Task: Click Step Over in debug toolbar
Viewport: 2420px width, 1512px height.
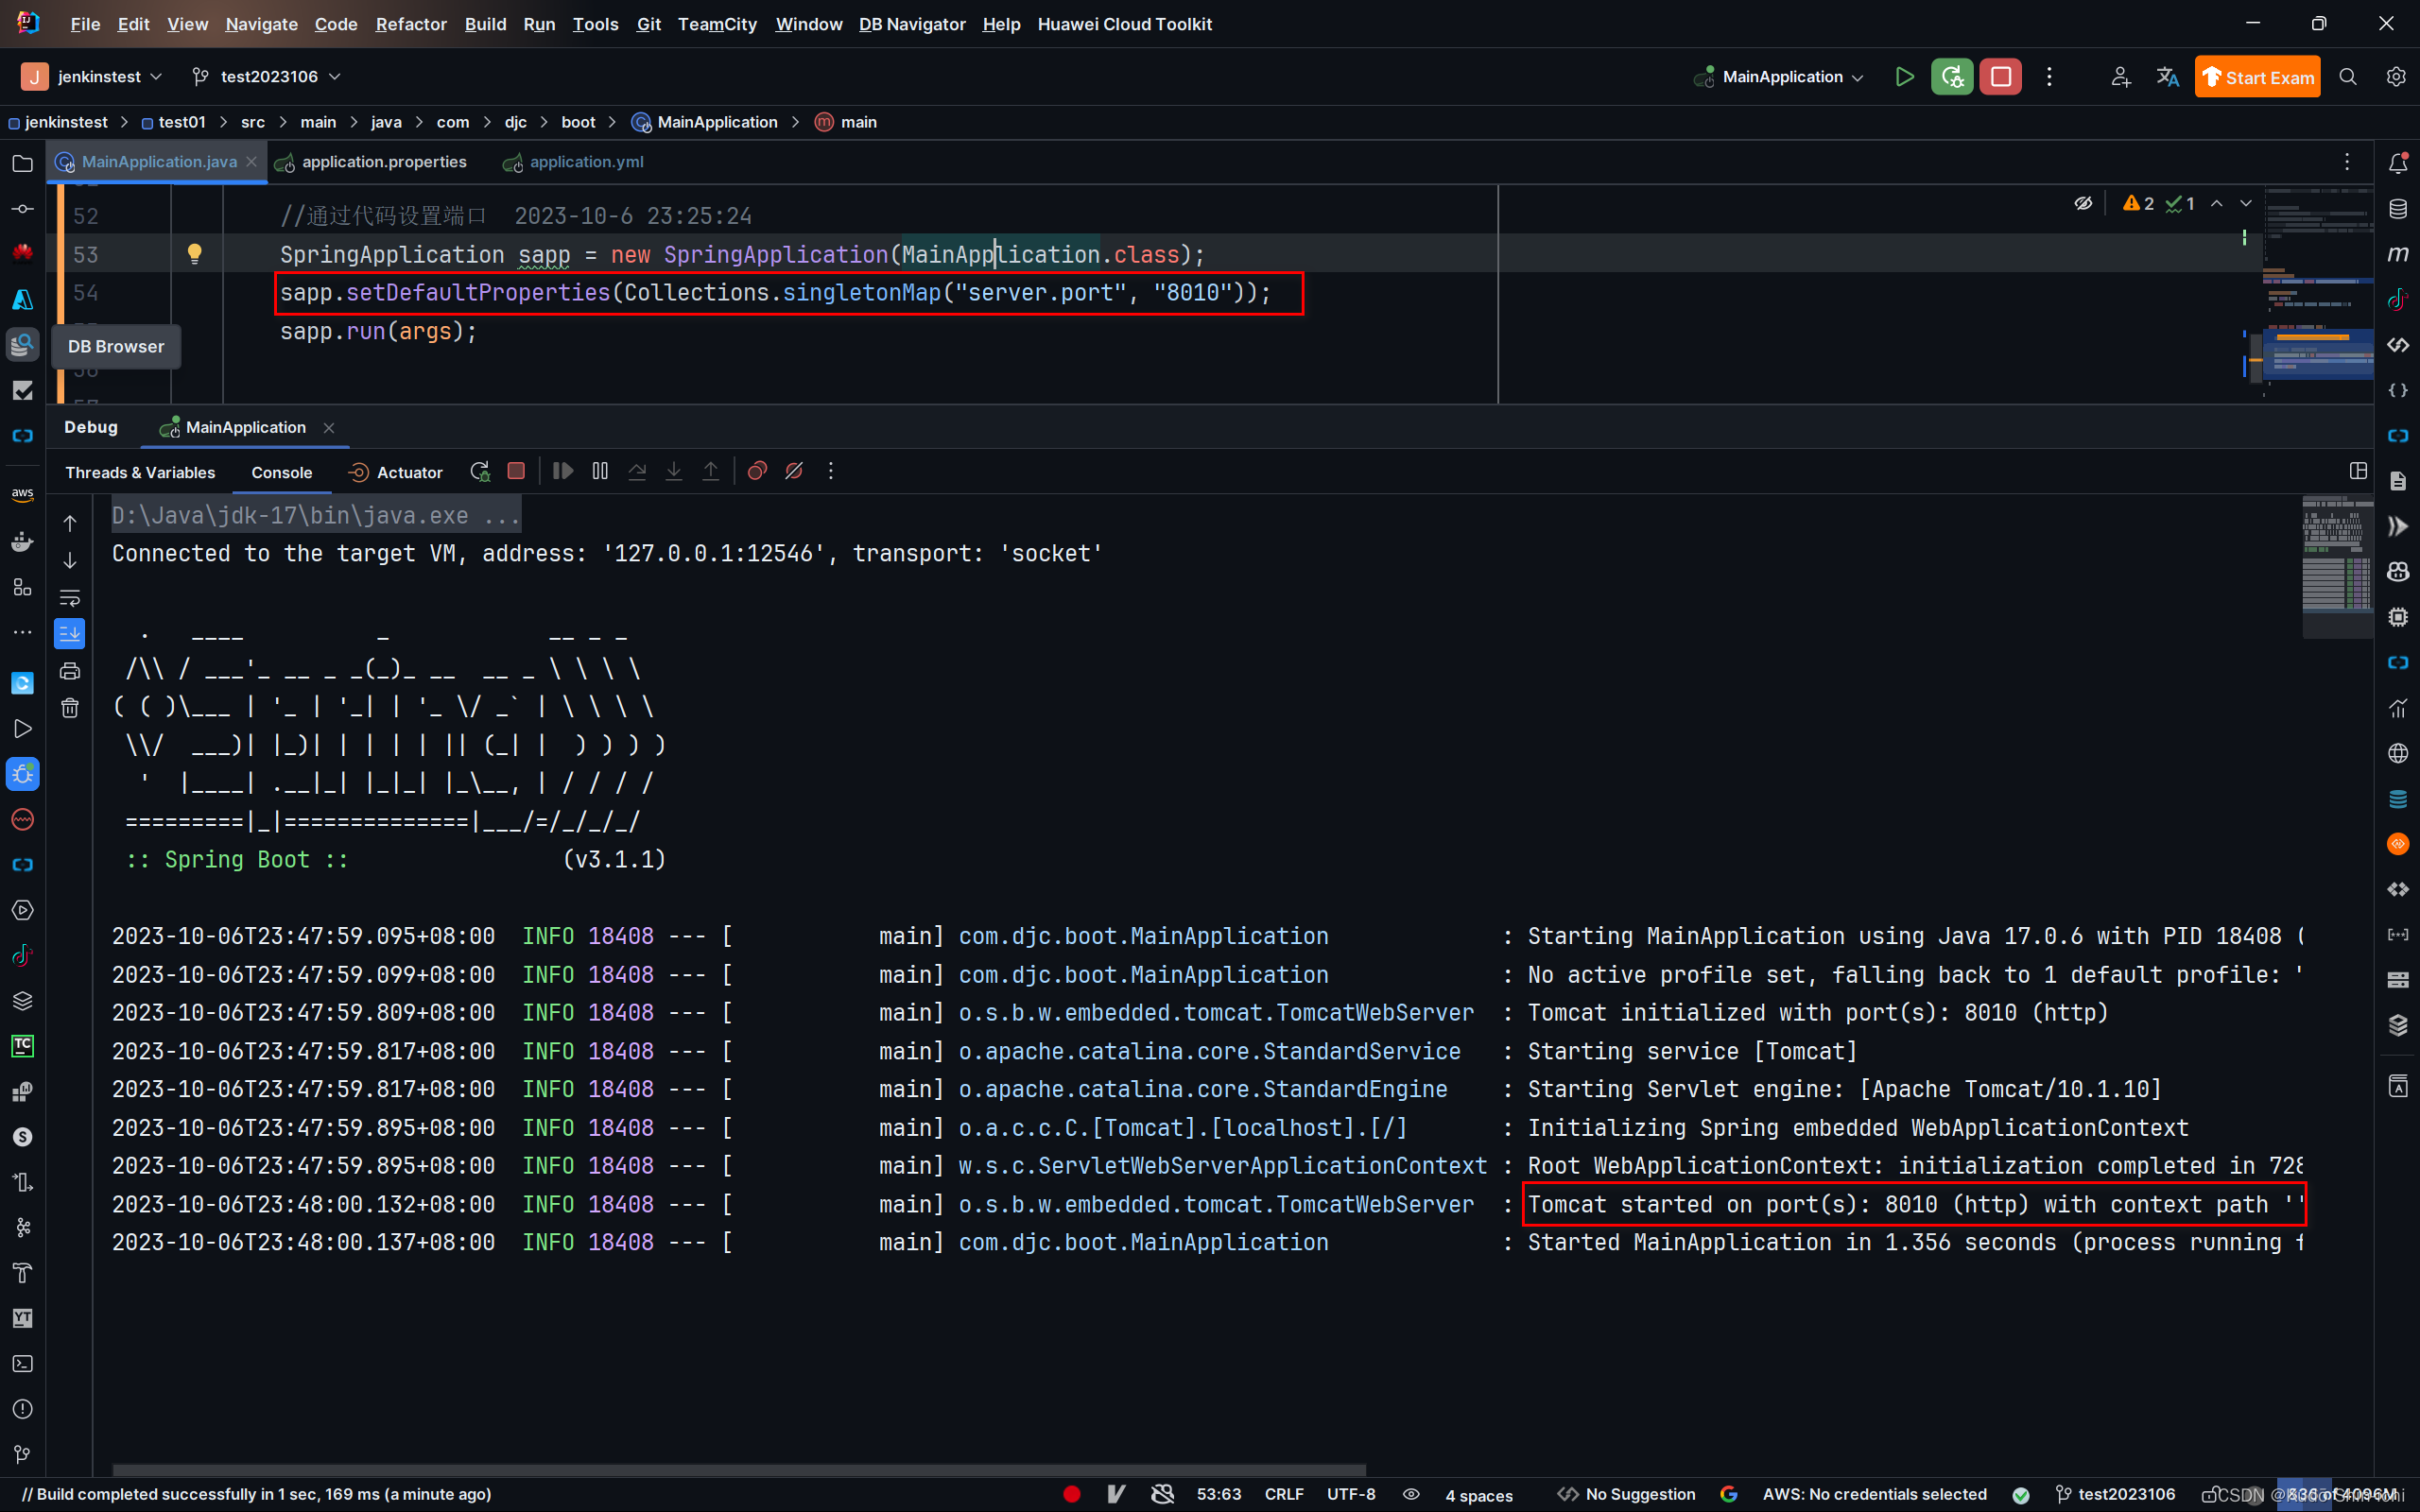Action: pyautogui.click(x=637, y=471)
